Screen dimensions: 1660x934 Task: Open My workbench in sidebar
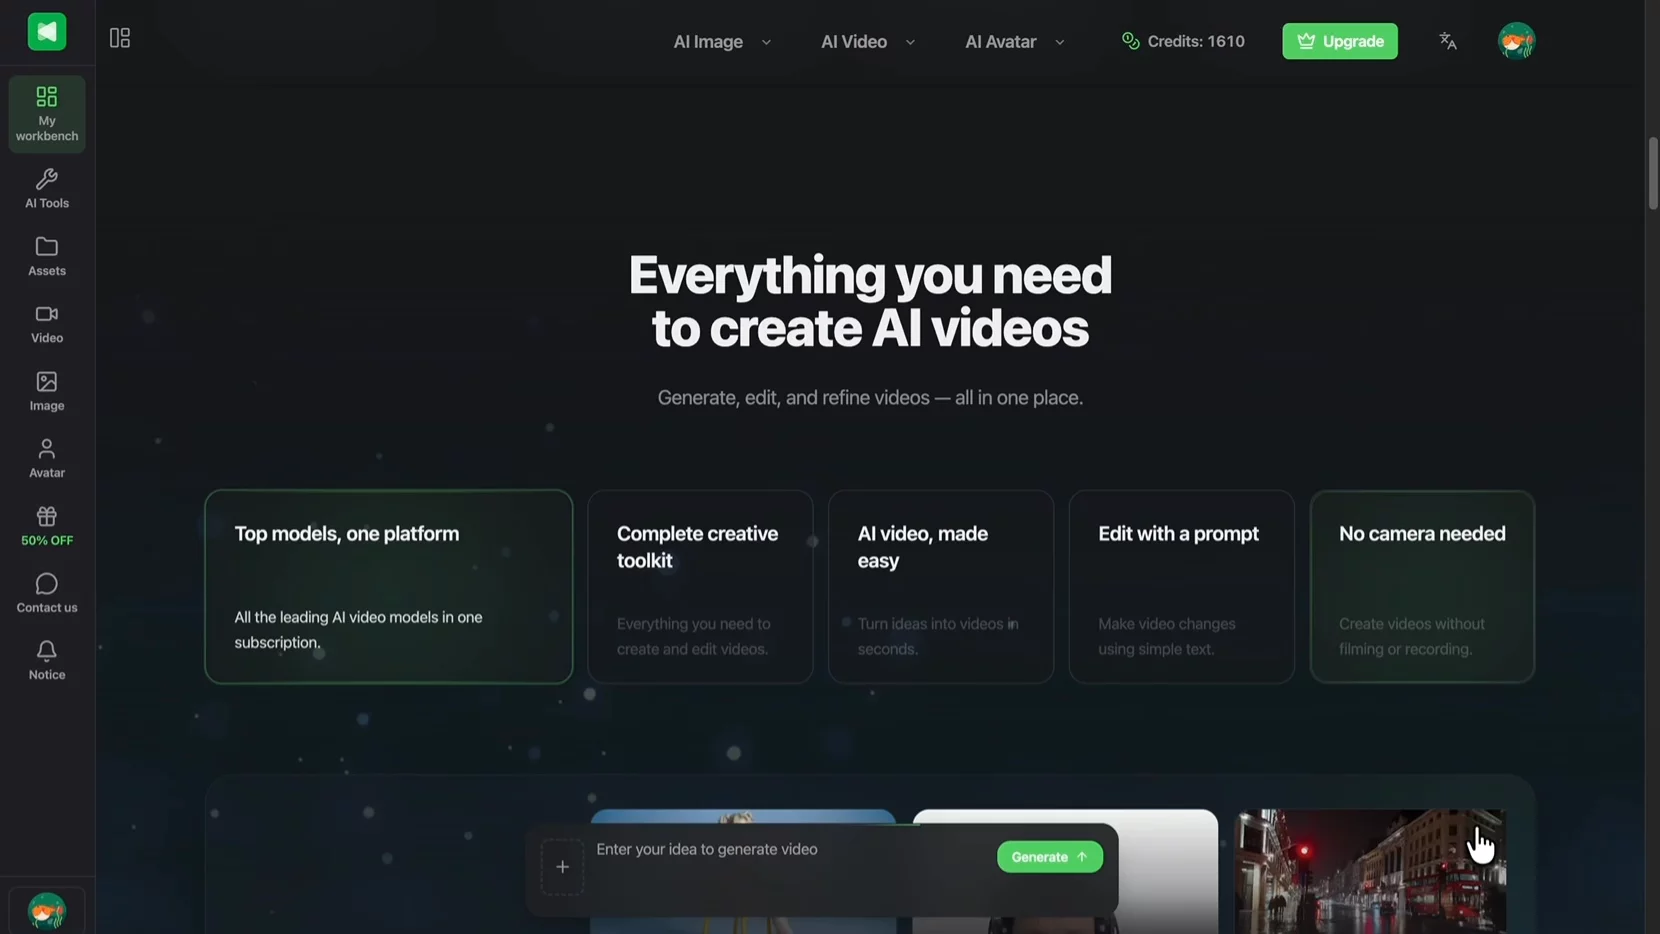(x=47, y=114)
